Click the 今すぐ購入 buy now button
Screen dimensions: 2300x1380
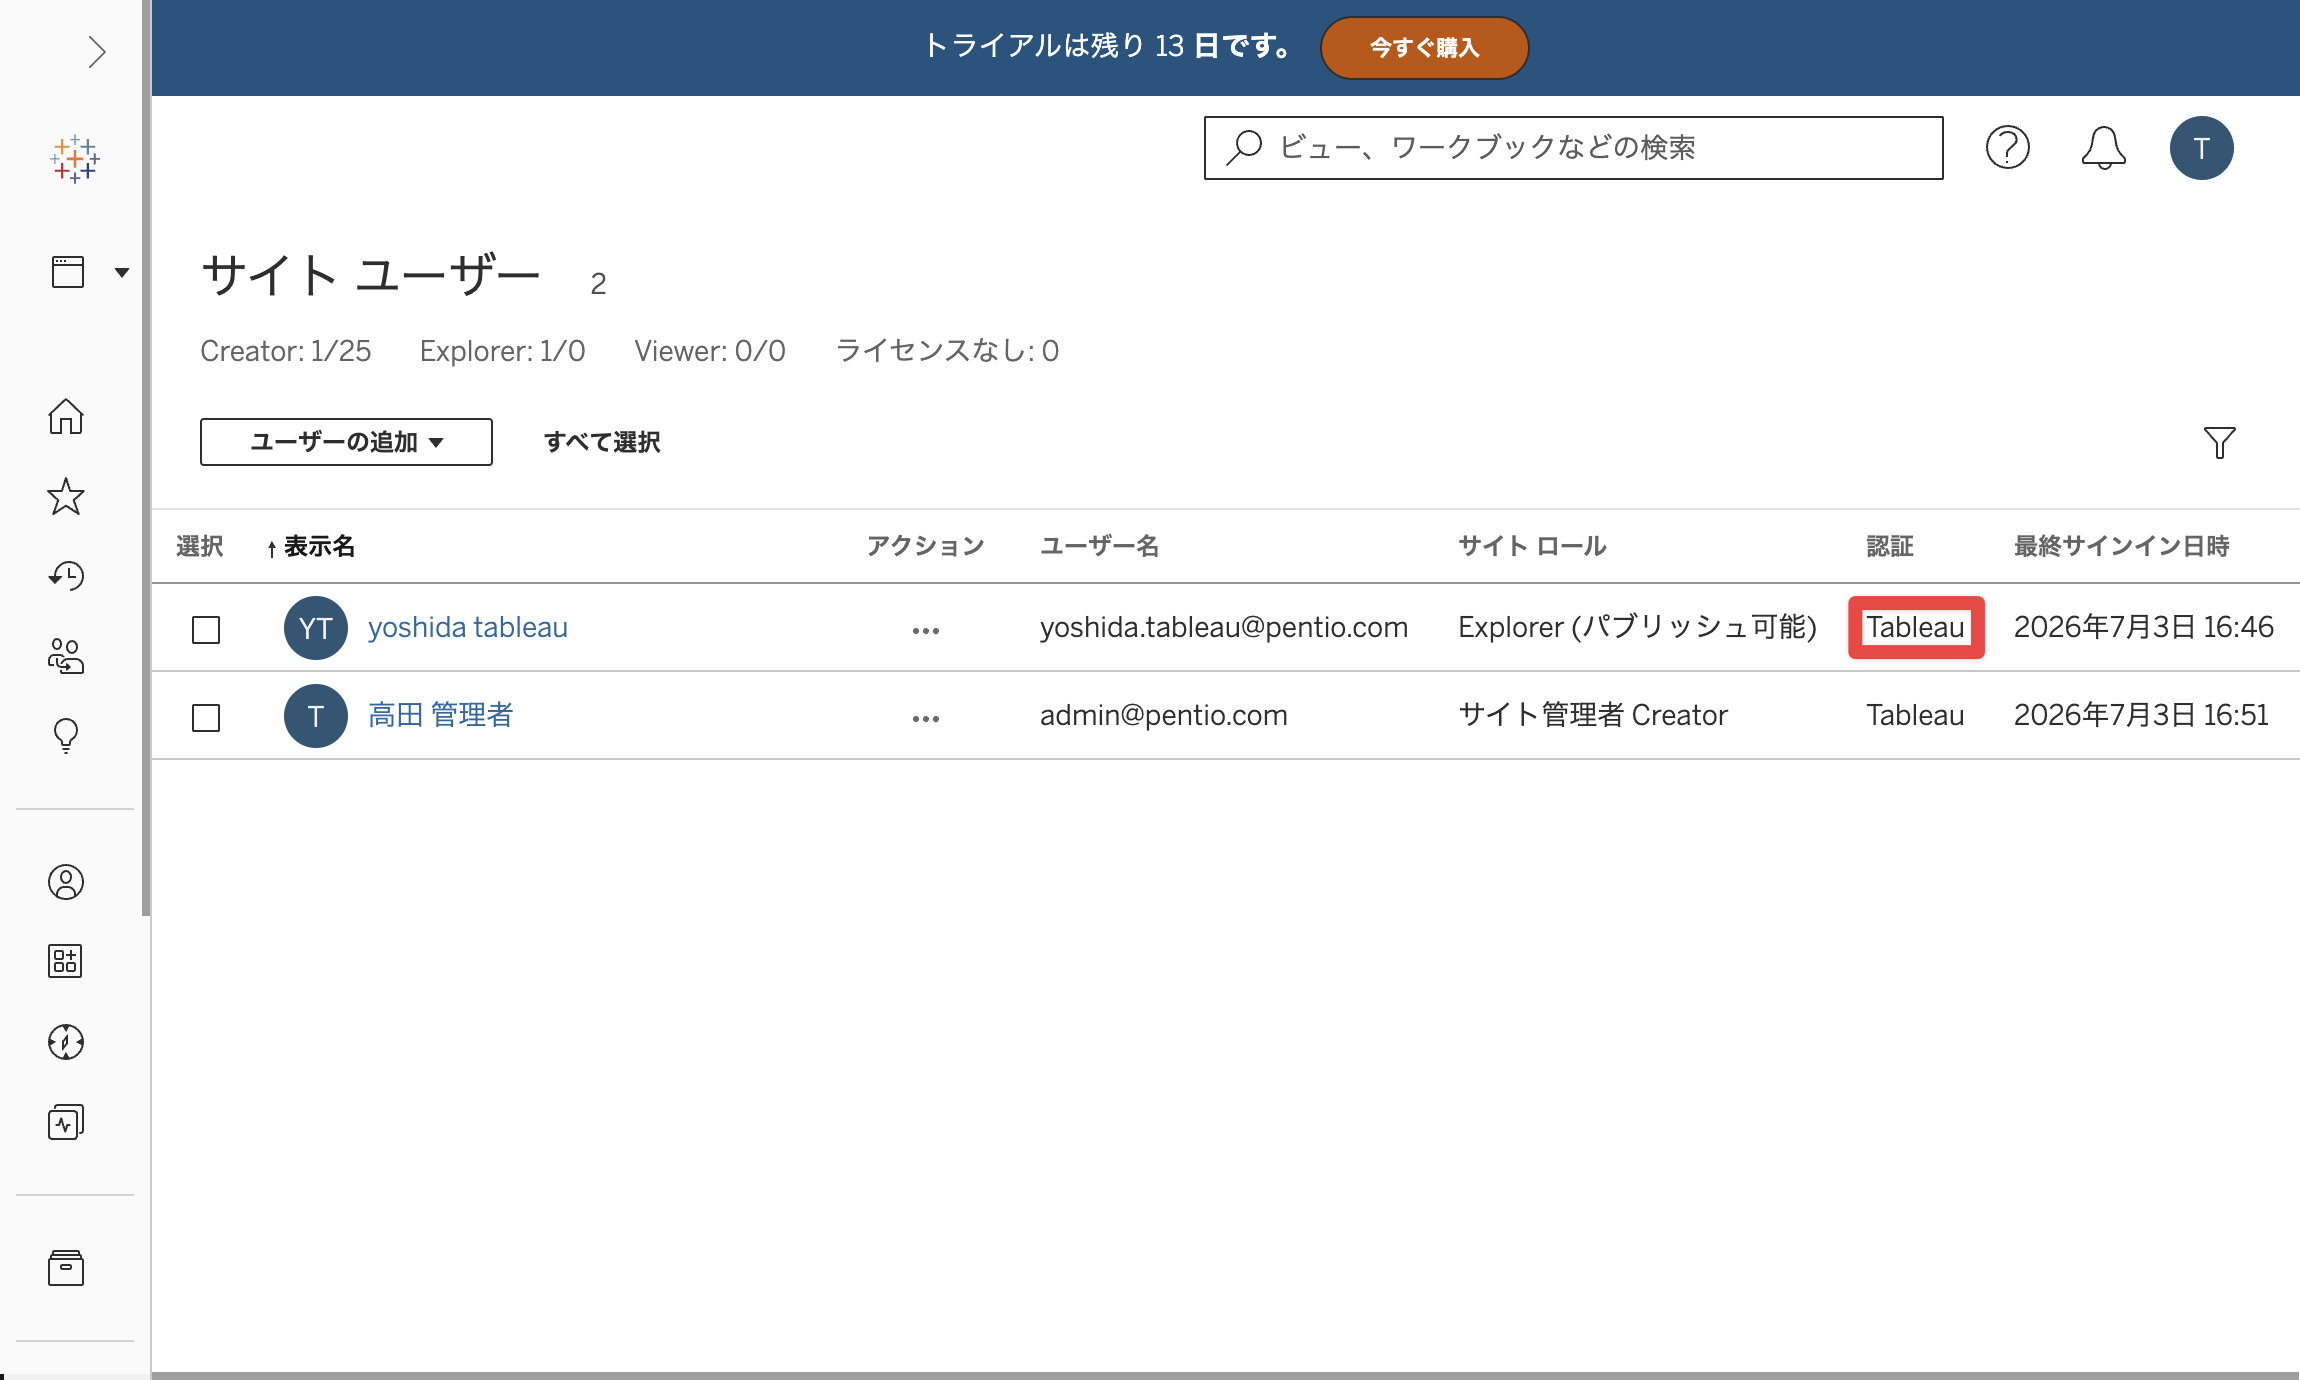click(1424, 47)
